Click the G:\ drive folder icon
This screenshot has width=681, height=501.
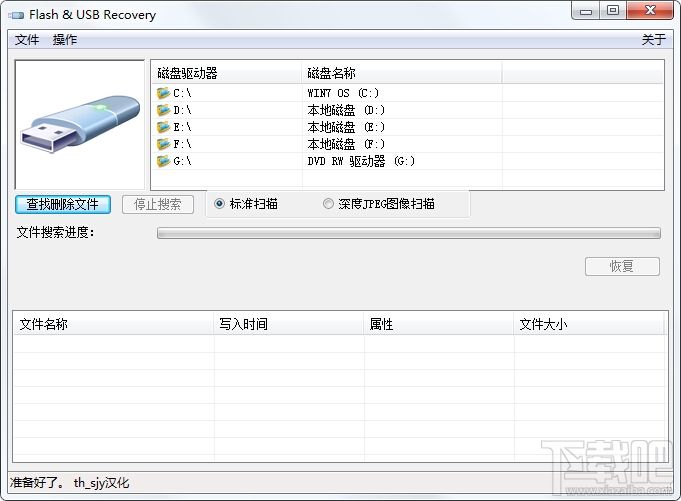coord(163,161)
